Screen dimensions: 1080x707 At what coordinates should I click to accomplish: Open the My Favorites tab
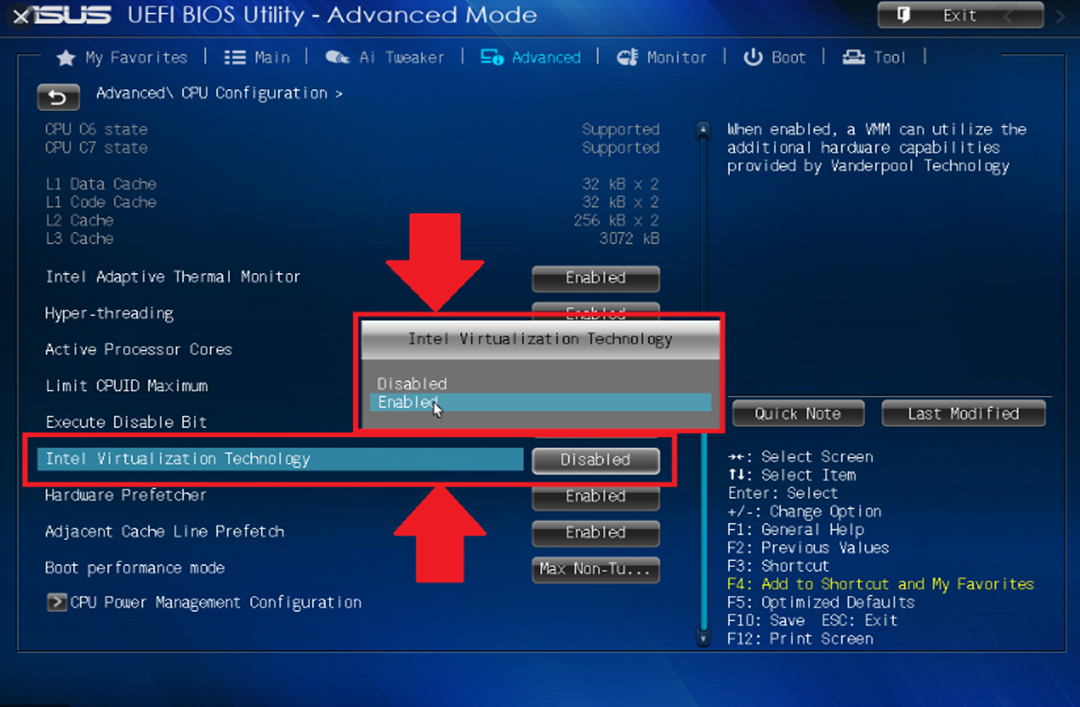tap(122, 58)
